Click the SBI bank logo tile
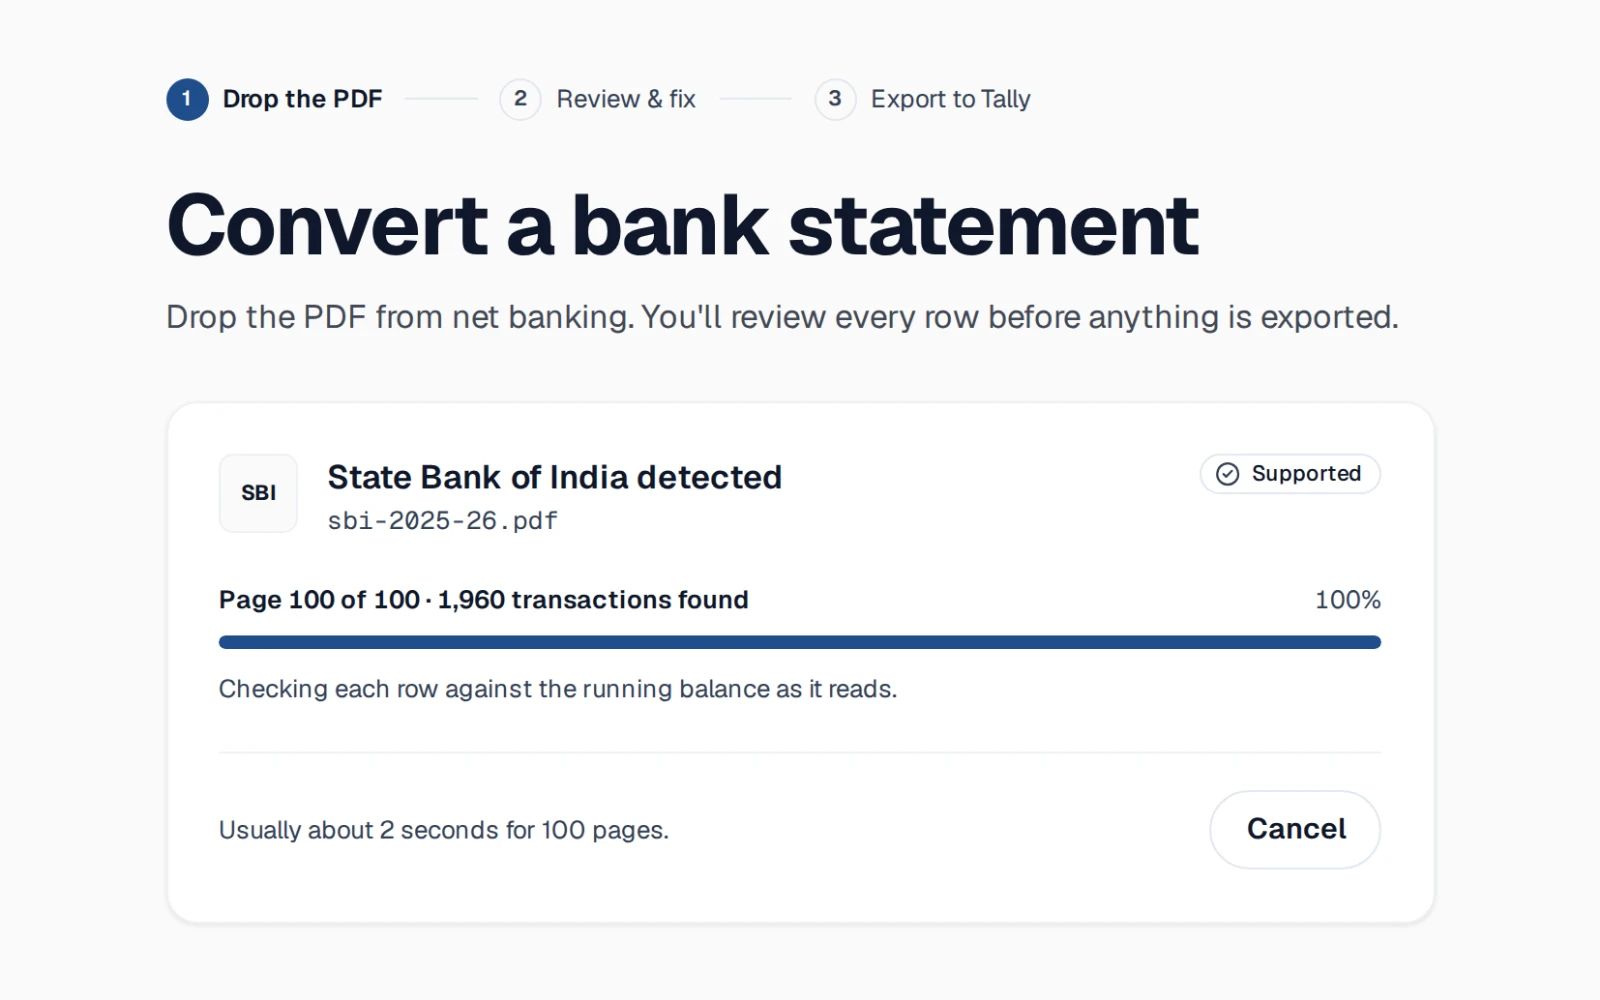 (258, 493)
